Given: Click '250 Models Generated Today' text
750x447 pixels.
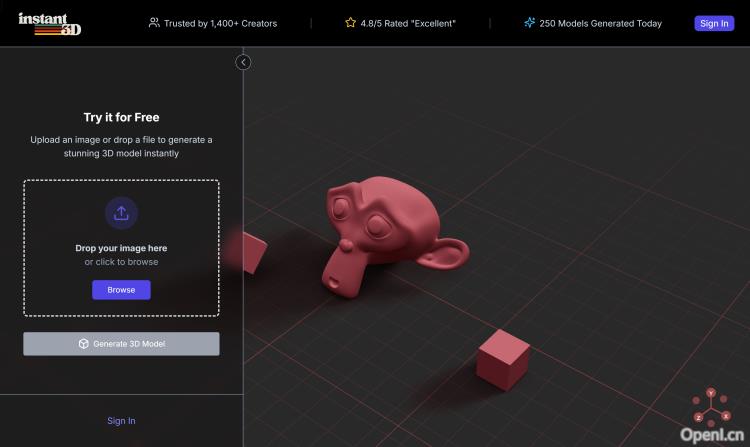Looking at the screenshot, I should coord(600,23).
